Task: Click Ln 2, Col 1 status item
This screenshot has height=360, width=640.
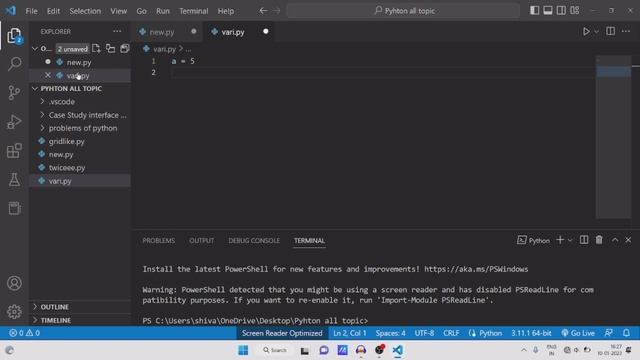Action: pyautogui.click(x=349, y=333)
